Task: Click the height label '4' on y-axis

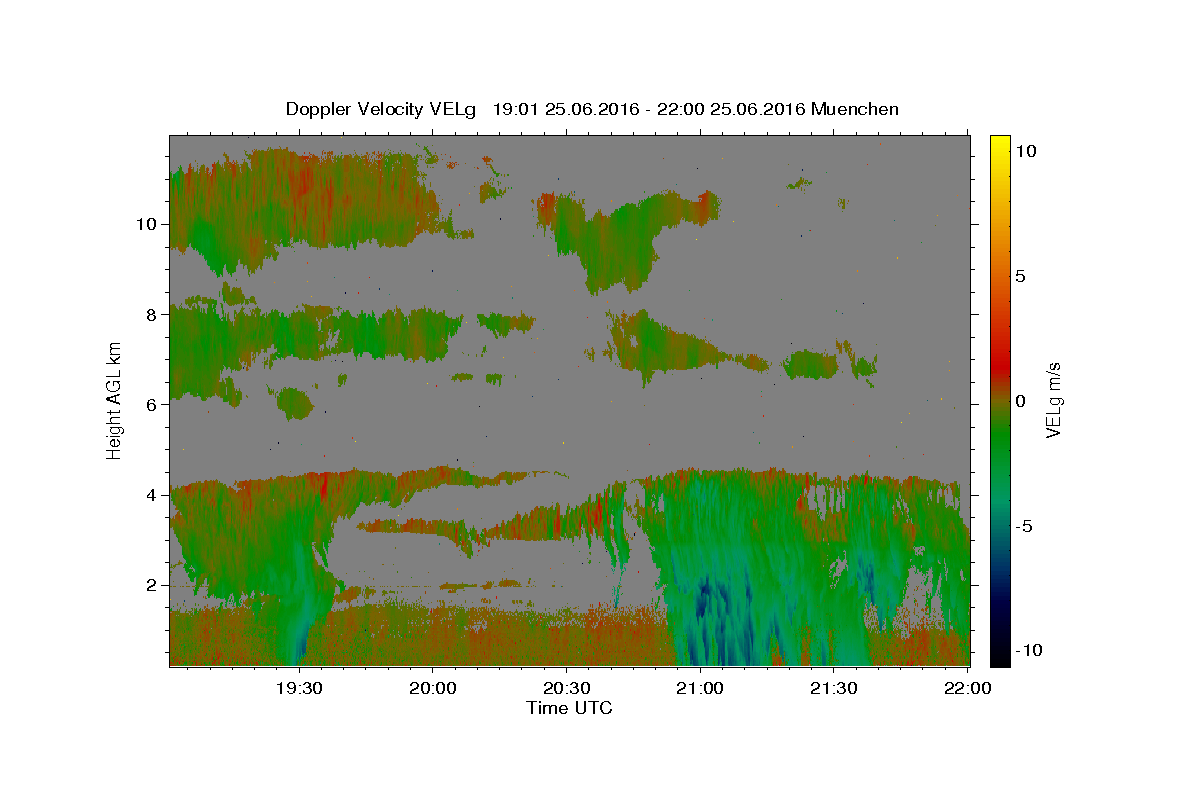Action: coord(150,494)
